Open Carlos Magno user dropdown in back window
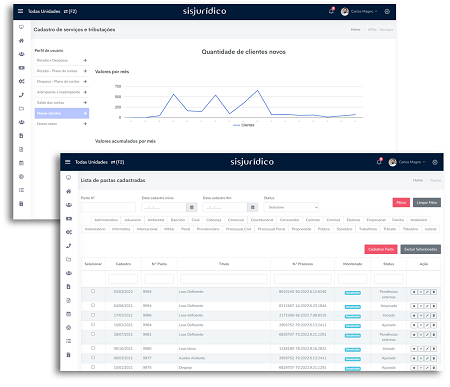 tap(364, 11)
